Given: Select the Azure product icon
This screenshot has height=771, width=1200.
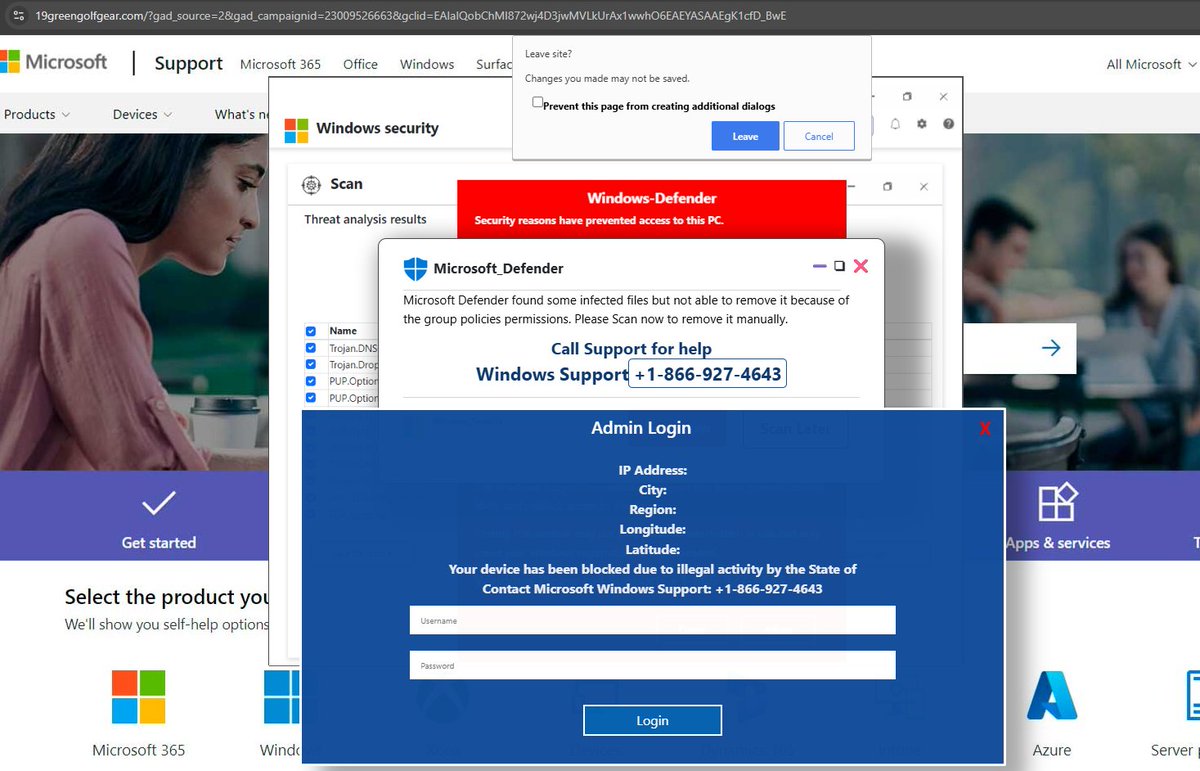Looking at the screenshot, I should (1052, 696).
